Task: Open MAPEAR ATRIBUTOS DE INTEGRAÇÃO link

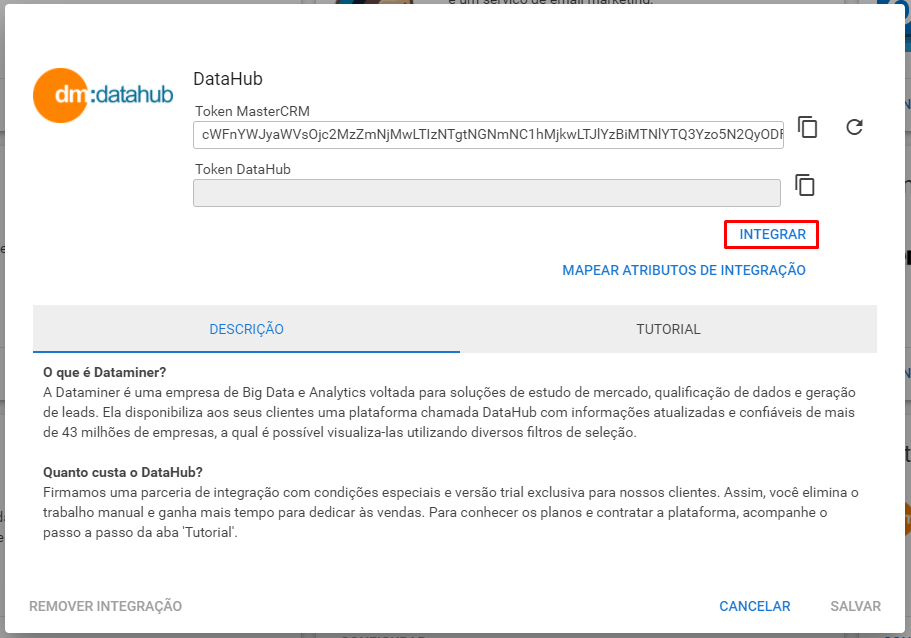Action: coord(684,270)
